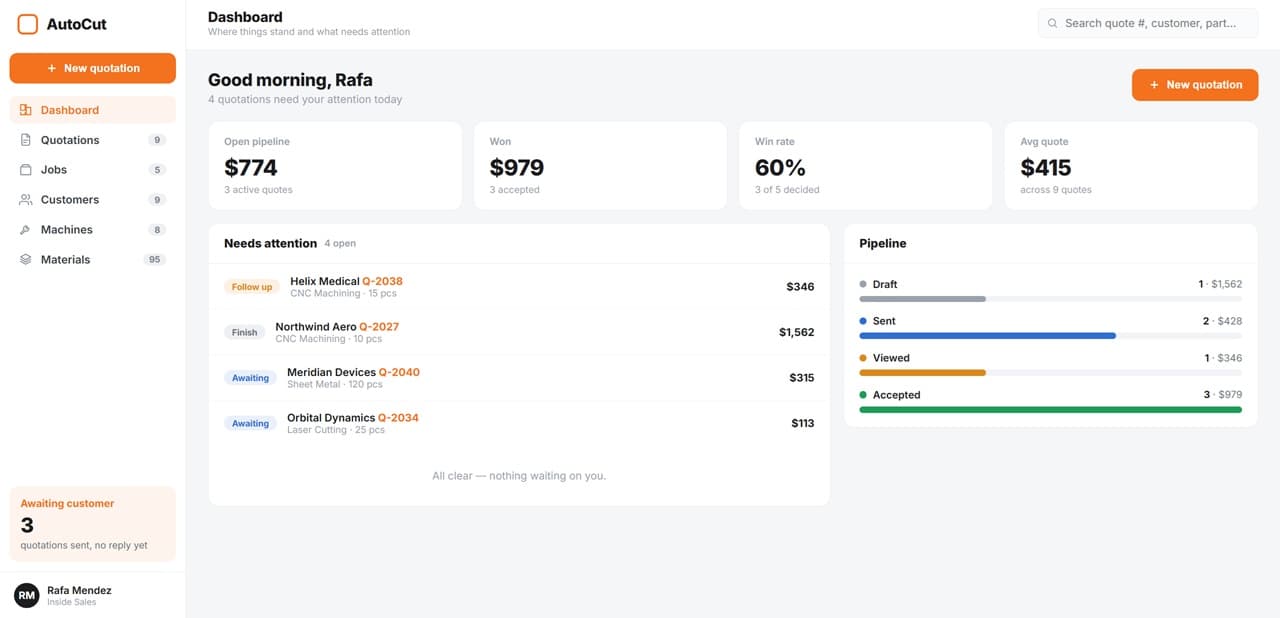Open the Materials layers icon
Viewport: 1280px width, 618px height.
point(26,260)
